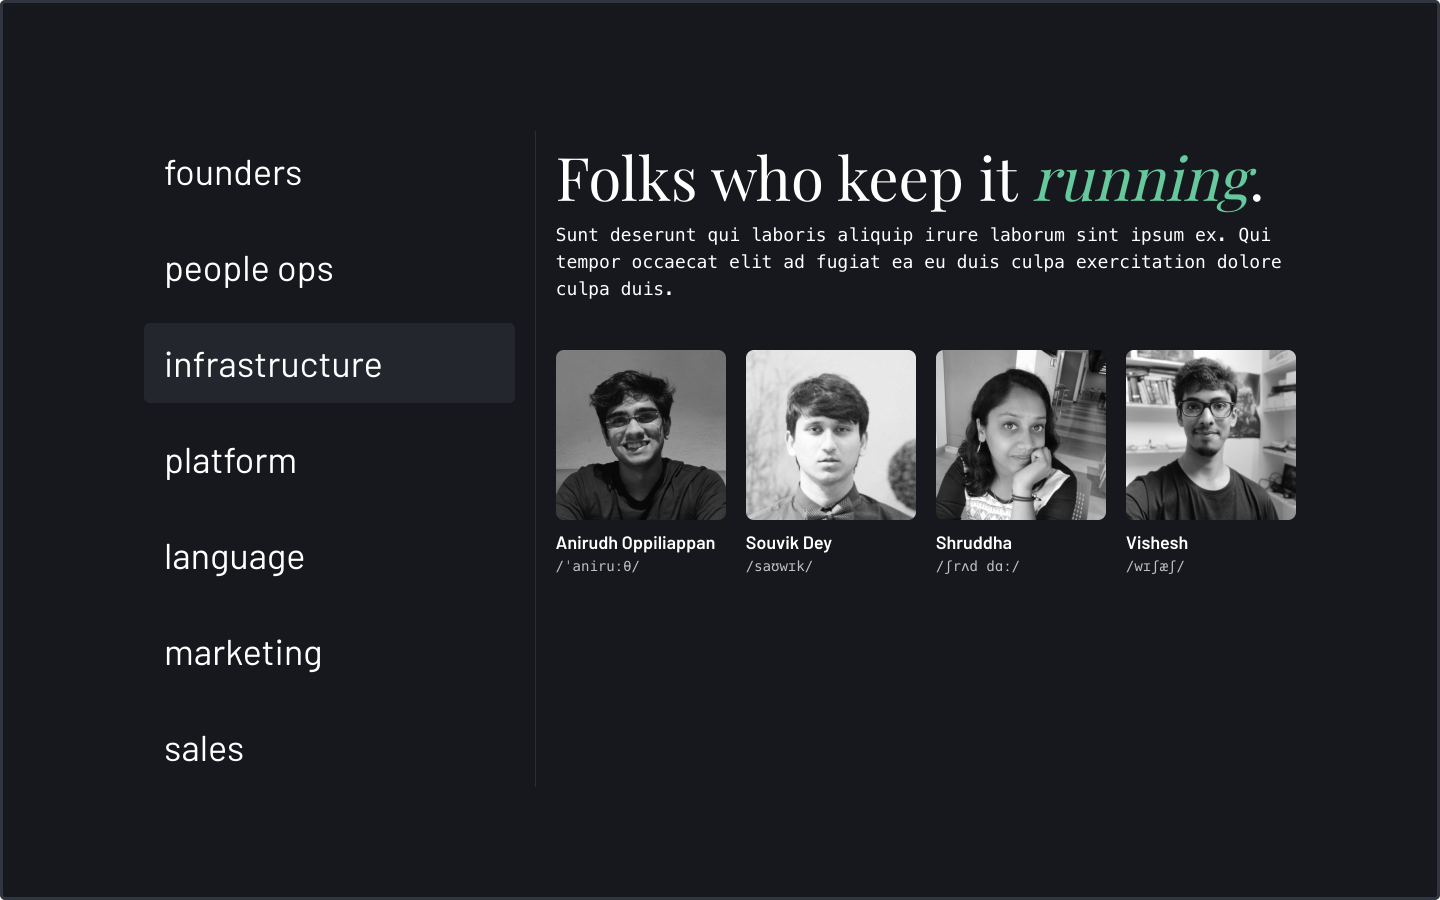The height and width of the screenshot is (900, 1440).
Task: Click Anirudh Oppiliappan's photo
Action: point(641,435)
